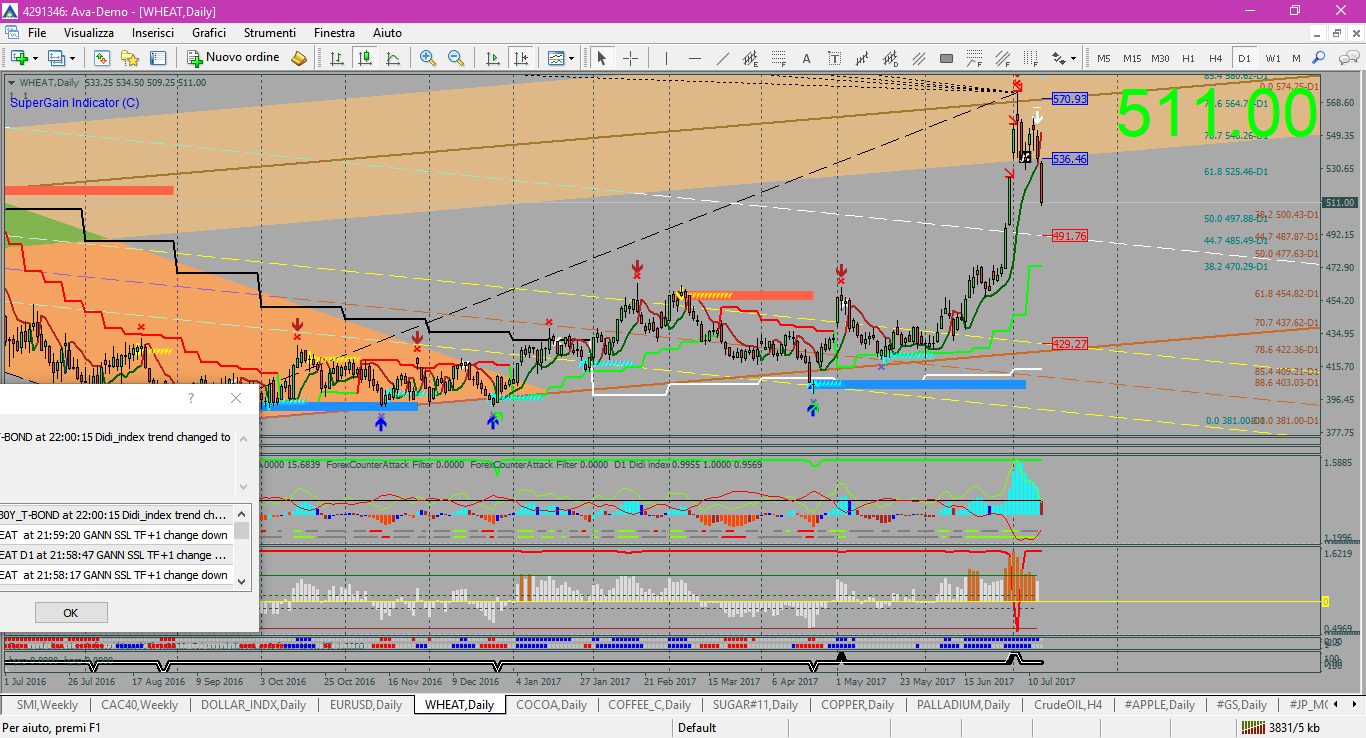1366x738 pixels.
Task: Open the Terminal panel icon
Action: [158, 58]
